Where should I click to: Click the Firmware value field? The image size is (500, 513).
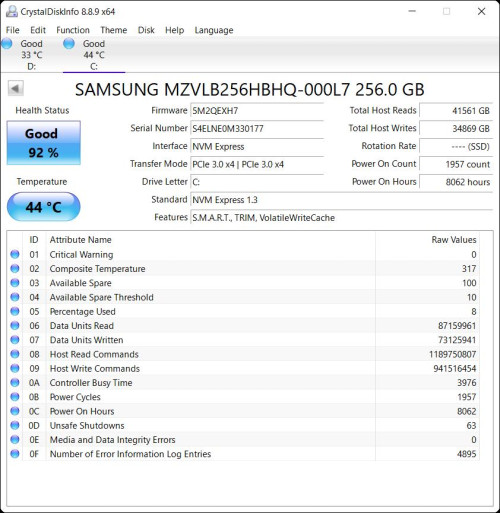coord(257,111)
